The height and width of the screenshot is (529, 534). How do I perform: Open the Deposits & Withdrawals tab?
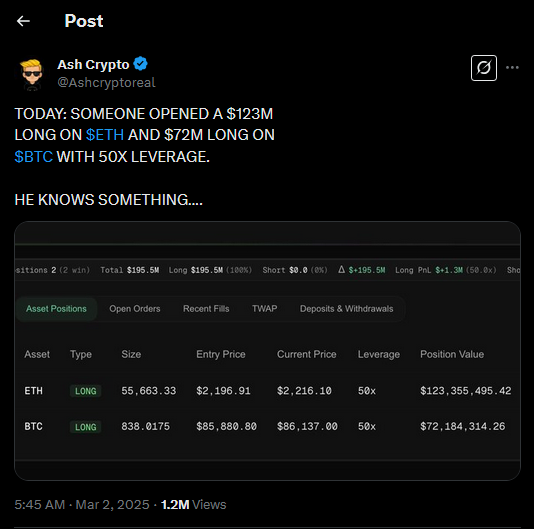[346, 309]
